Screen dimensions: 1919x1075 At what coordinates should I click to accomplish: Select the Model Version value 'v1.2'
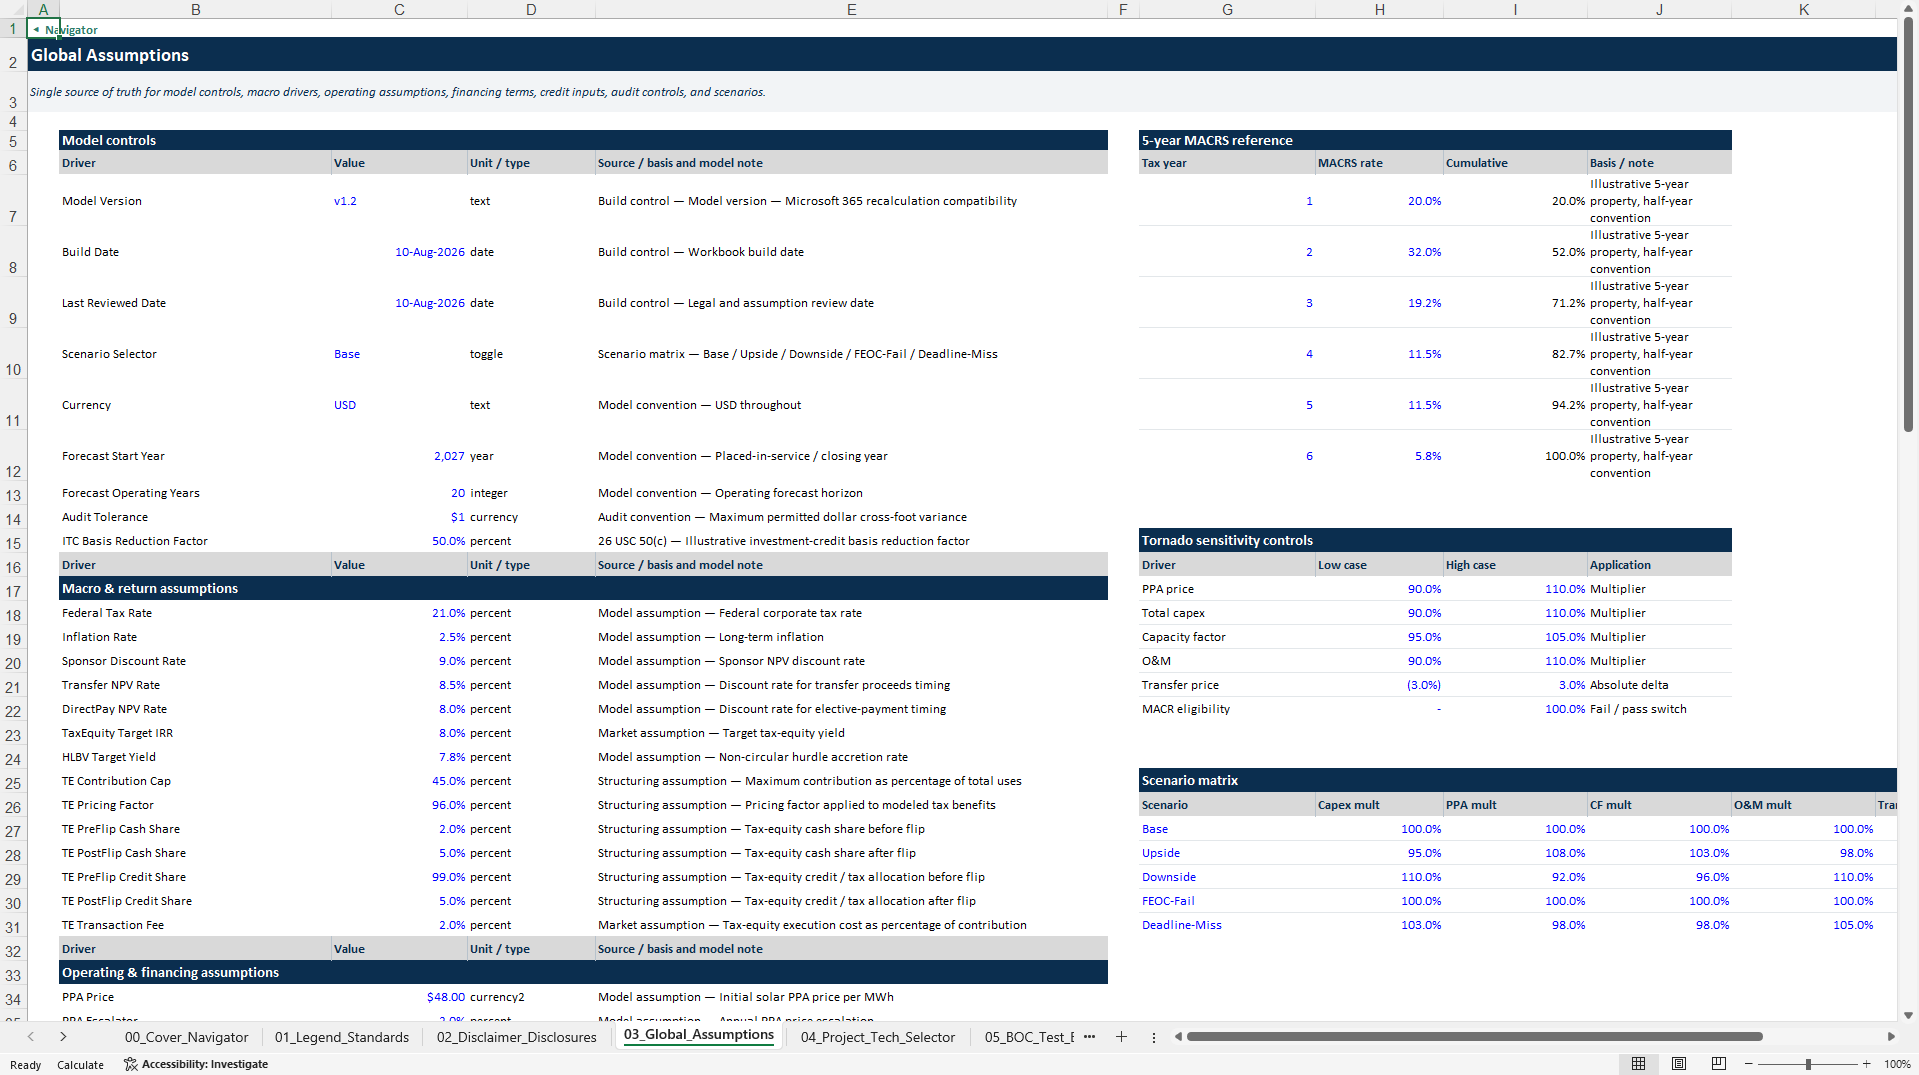399,201
